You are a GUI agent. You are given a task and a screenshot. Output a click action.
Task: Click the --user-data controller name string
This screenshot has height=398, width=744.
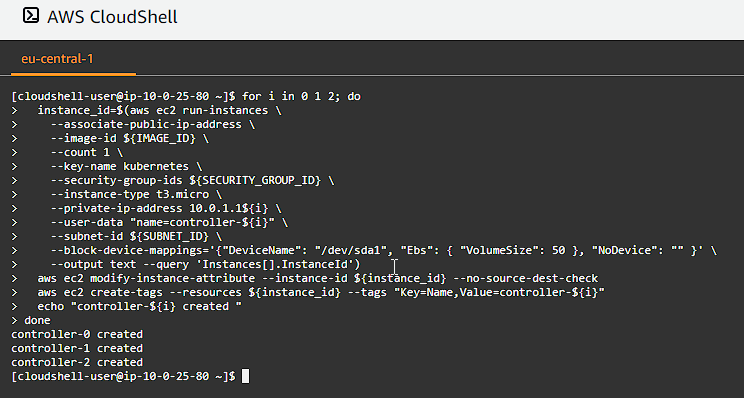(202, 222)
